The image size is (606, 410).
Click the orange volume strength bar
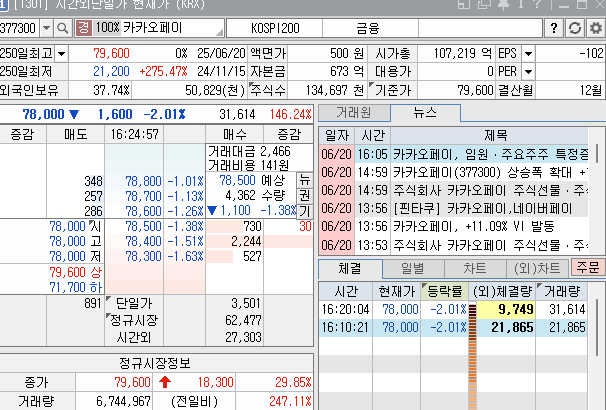472,356
